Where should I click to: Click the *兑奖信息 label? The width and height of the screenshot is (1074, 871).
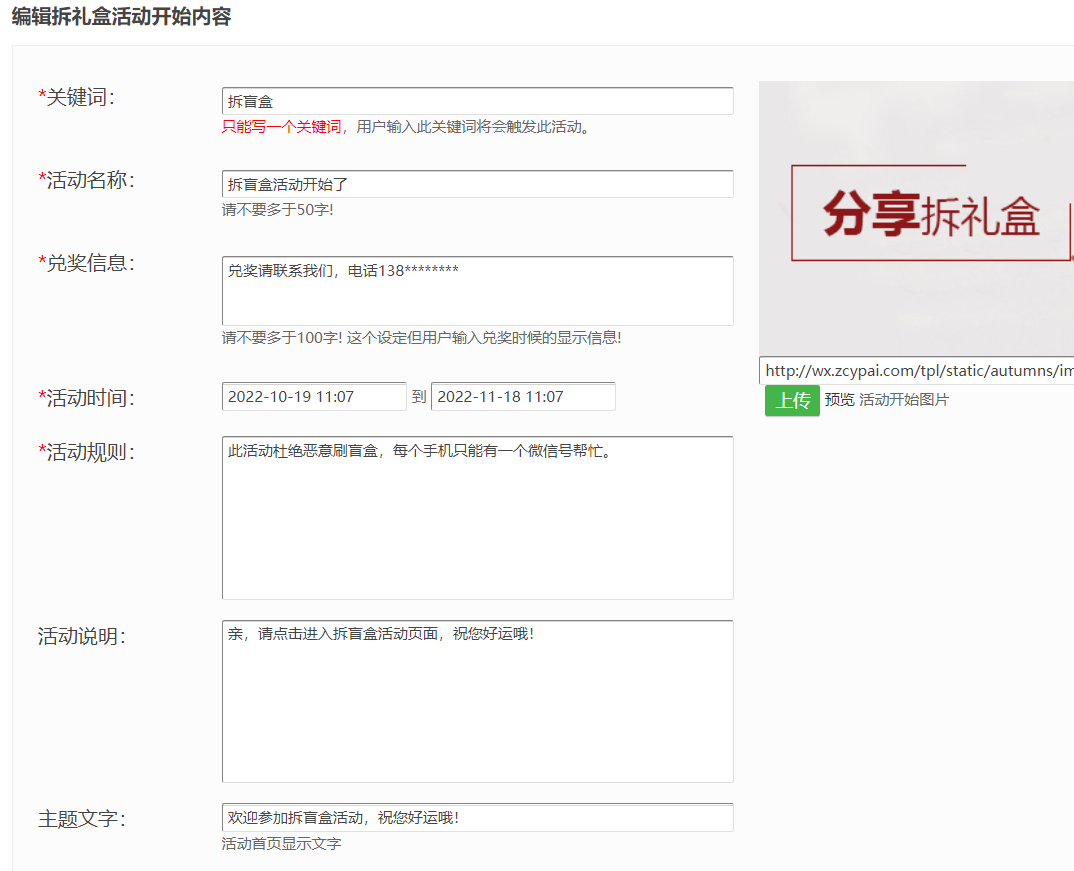tap(86, 263)
